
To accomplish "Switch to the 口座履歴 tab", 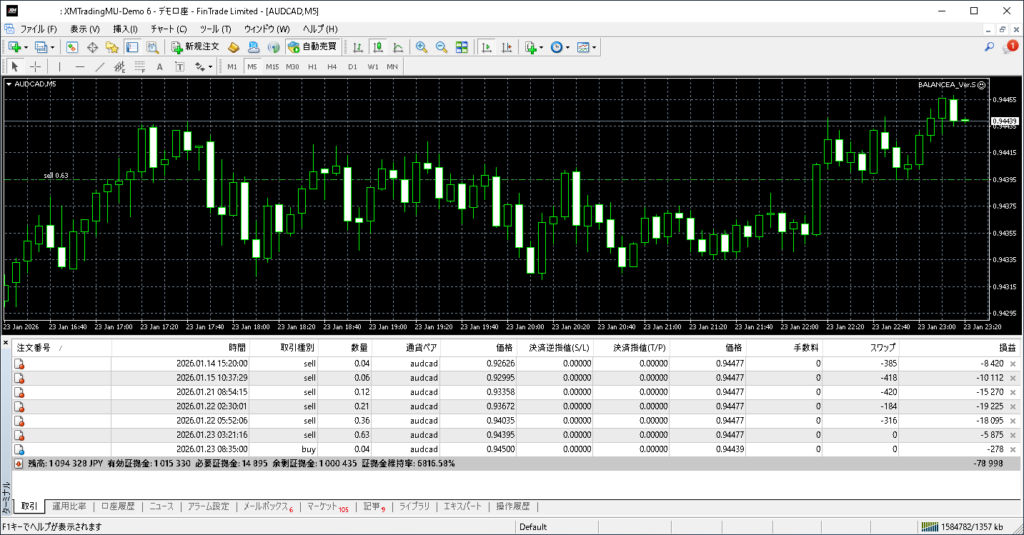I will click(x=118, y=507).
